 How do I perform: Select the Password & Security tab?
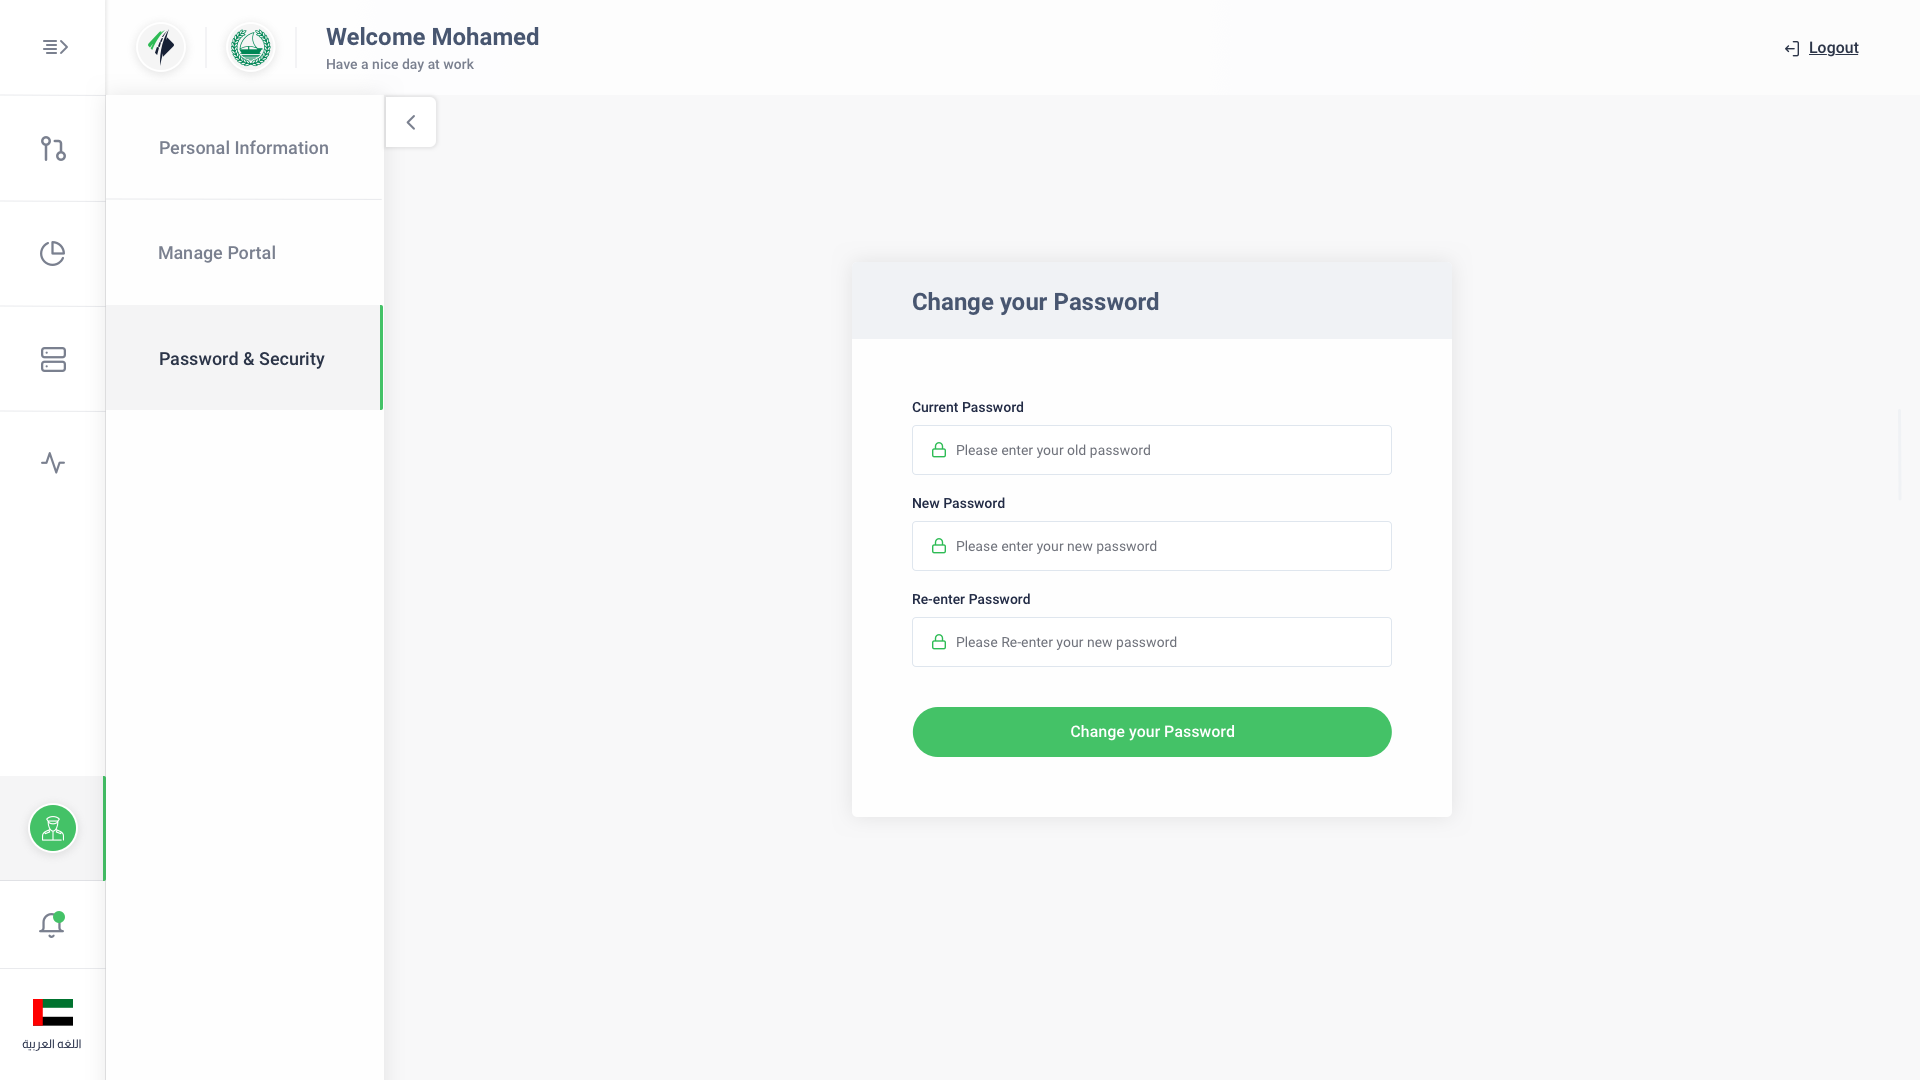pos(244,358)
